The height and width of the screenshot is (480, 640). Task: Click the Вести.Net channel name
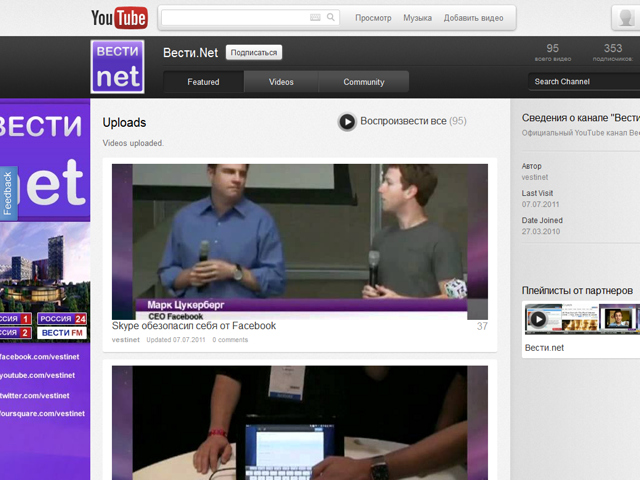[x=191, y=53]
